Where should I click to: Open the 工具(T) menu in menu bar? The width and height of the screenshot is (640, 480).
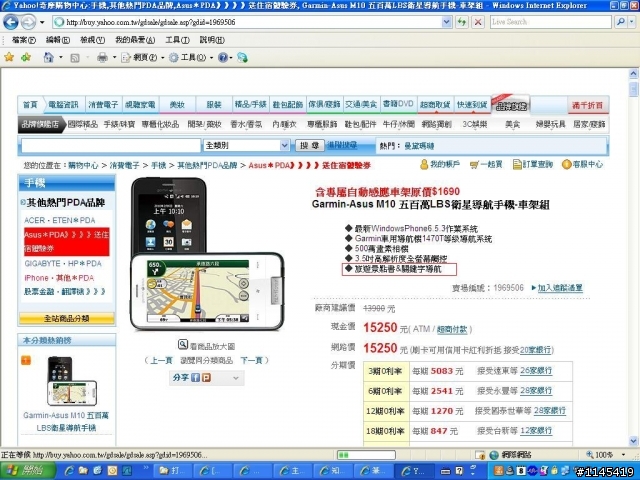tap(177, 40)
